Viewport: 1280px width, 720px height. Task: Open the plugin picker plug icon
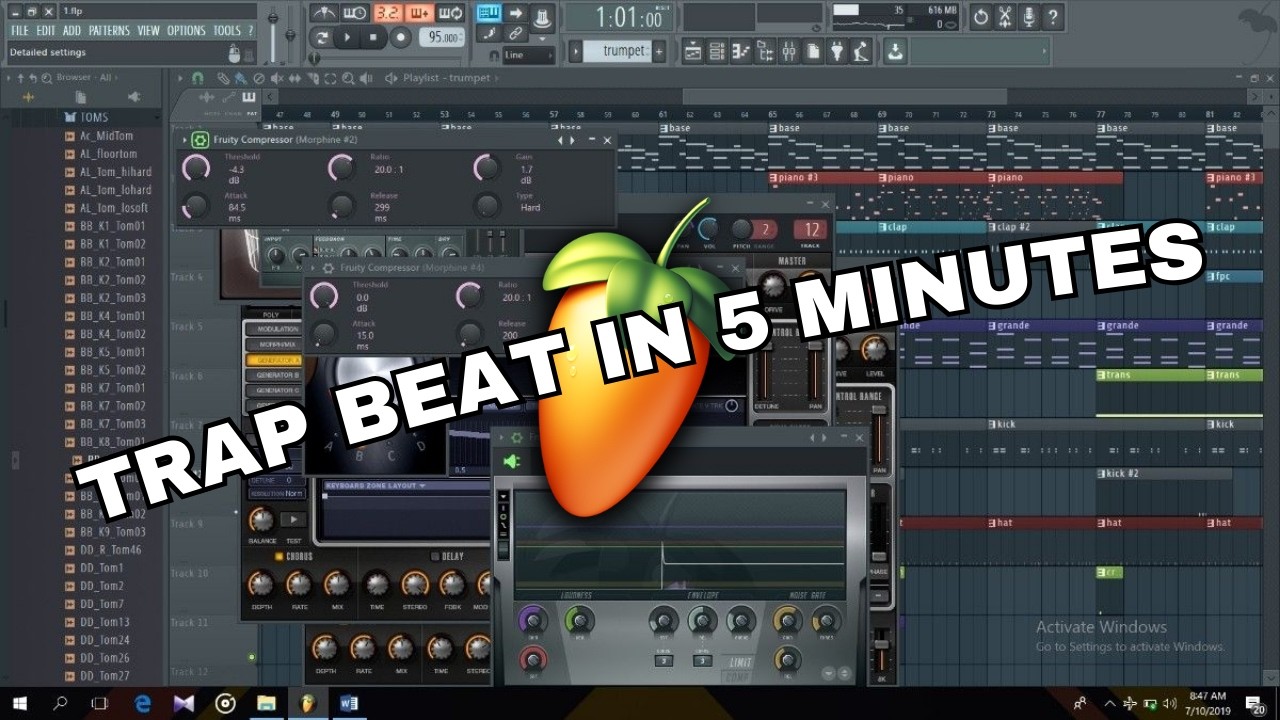click(x=838, y=51)
